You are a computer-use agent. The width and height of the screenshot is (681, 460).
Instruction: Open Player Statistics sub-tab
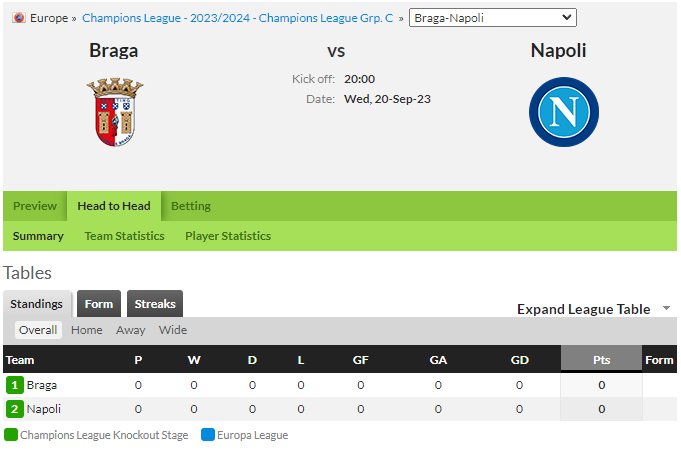[228, 236]
